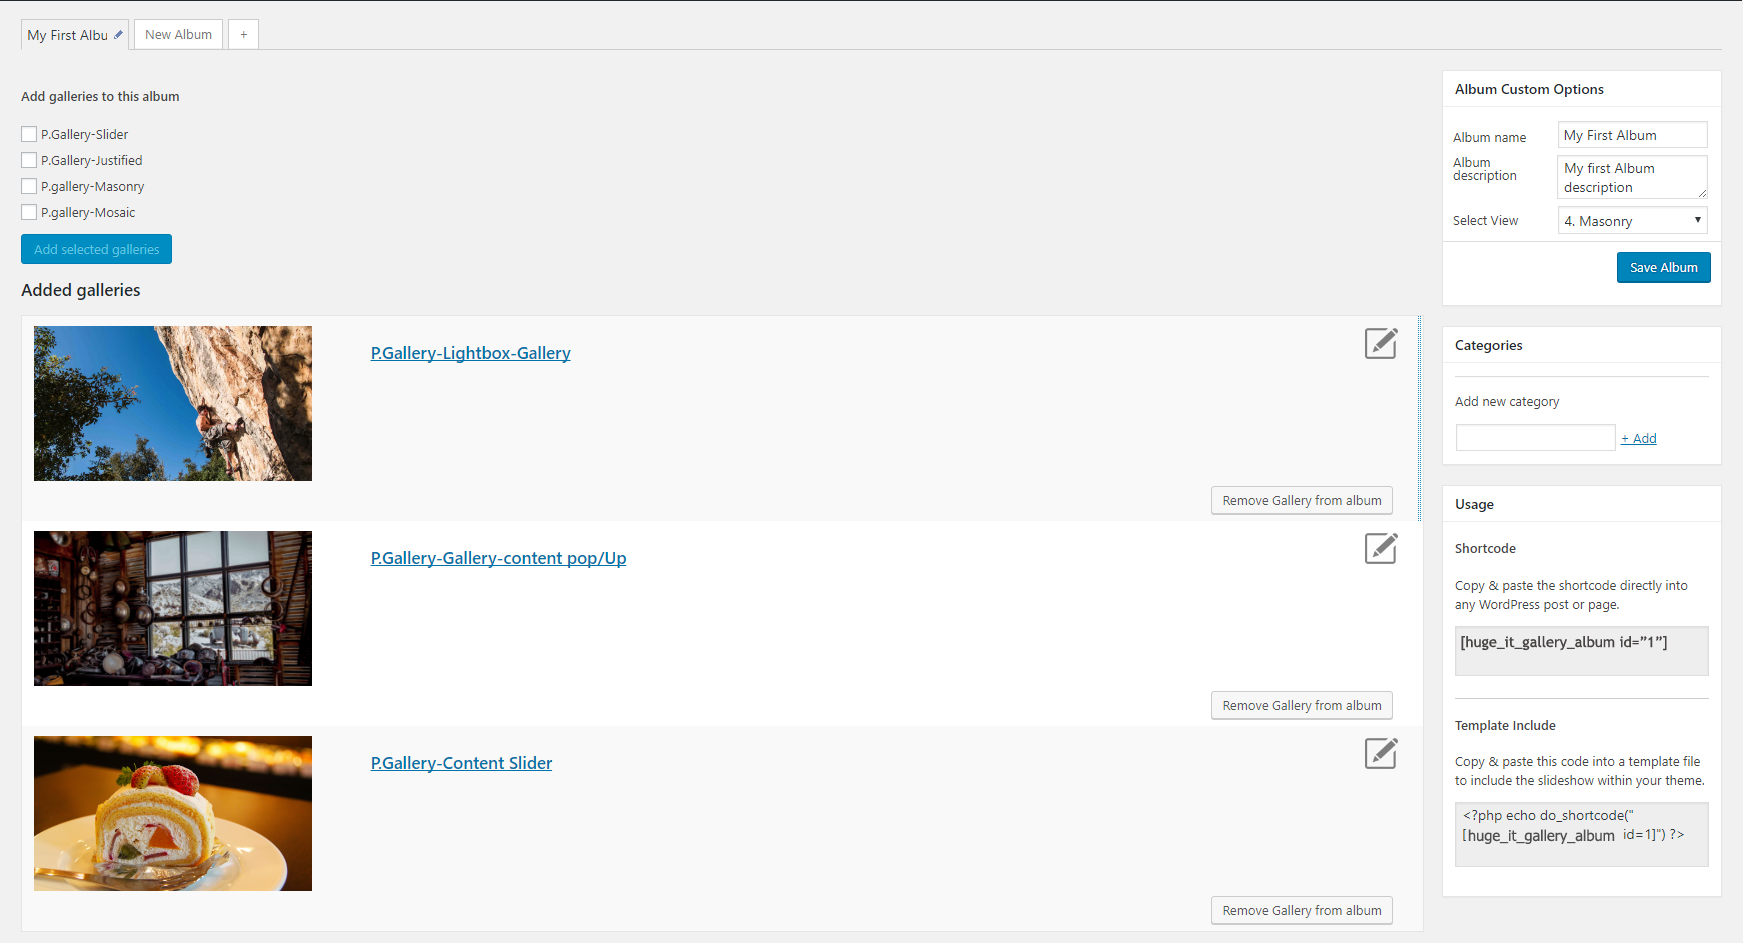The height and width of the screenshot is (943, 1743).
Task: Check the P.Gallery-Slider checkbox
Action: (x=29, y=134)
